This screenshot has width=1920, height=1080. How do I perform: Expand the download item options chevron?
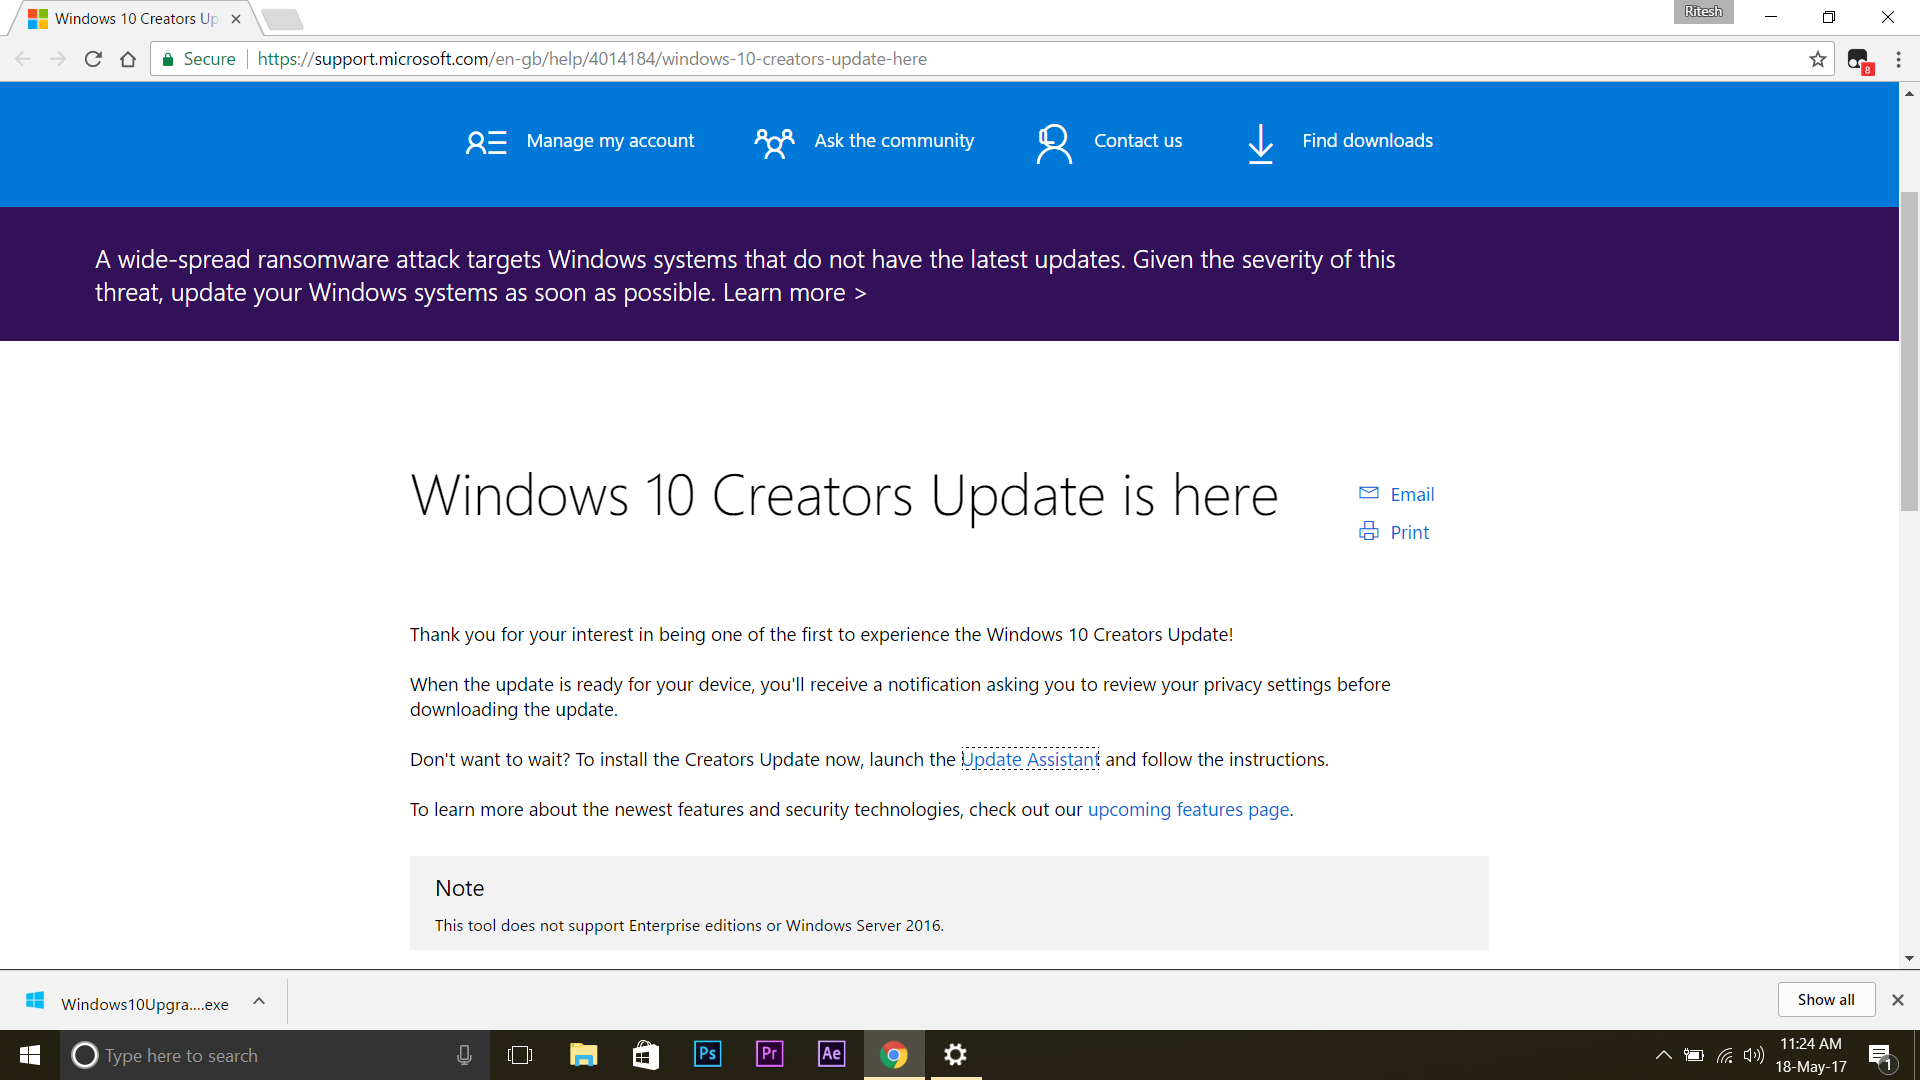point(259,1001)
